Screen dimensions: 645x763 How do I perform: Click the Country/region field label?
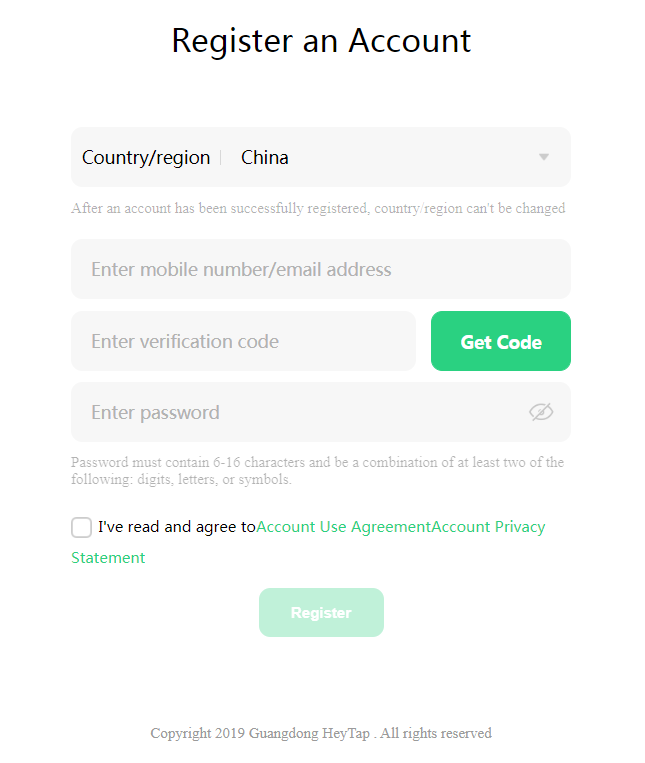[x=146, y=157]
